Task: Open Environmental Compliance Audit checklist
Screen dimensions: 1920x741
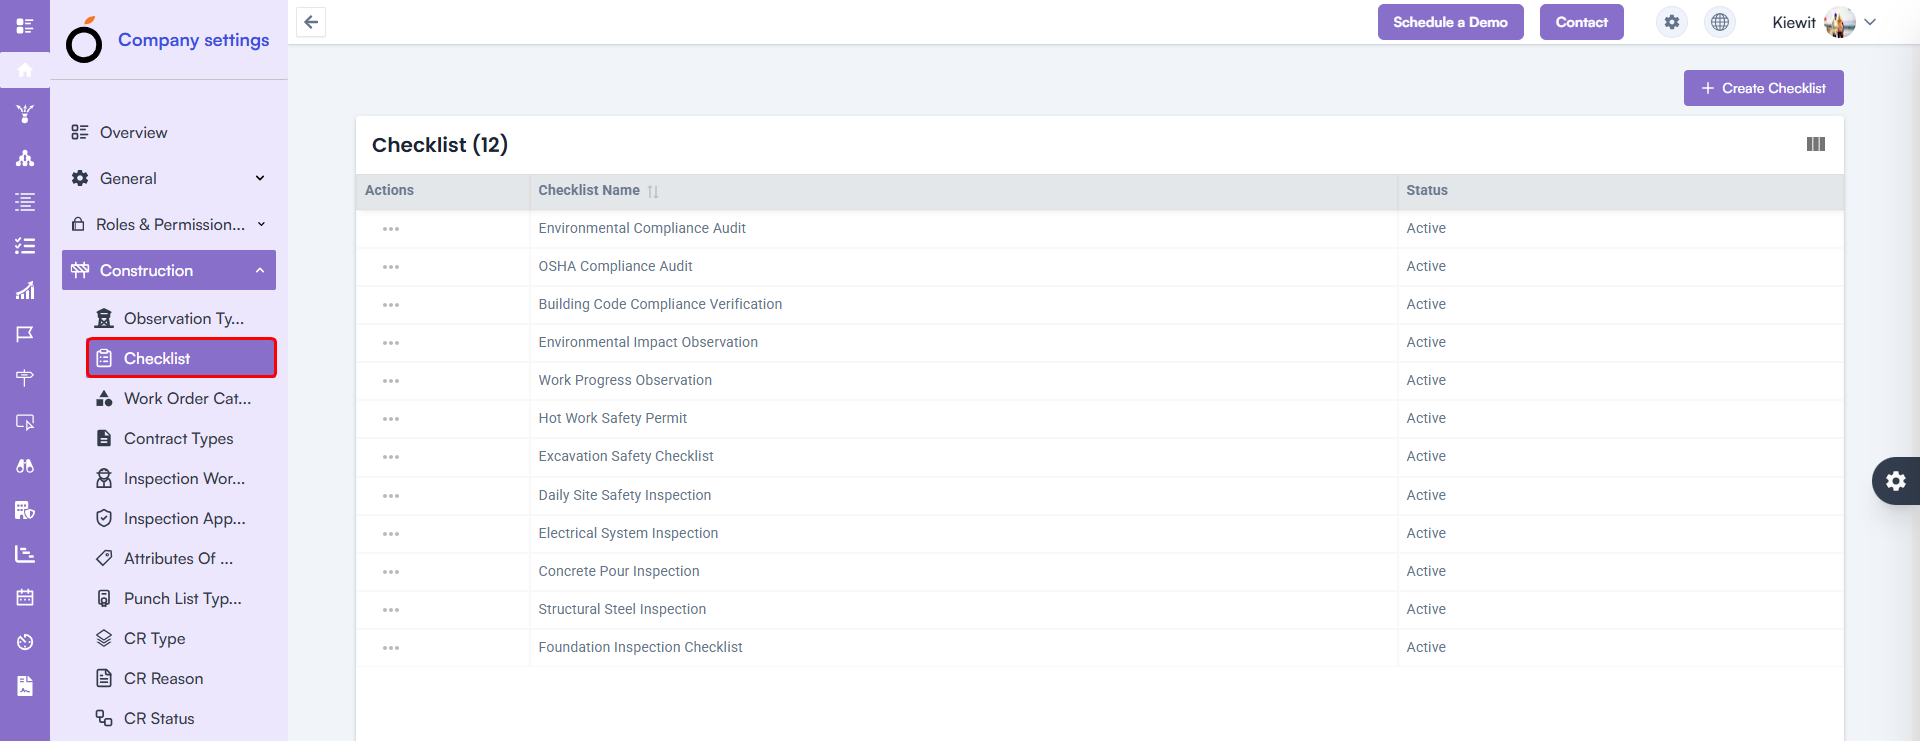Action: pos(642,228)
